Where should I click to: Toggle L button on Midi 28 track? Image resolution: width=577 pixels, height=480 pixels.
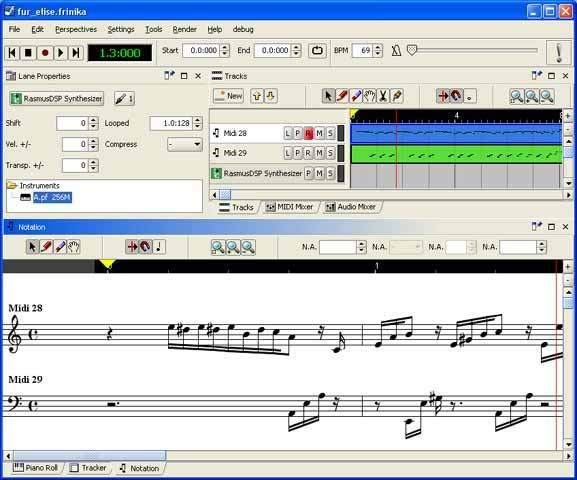287,133
